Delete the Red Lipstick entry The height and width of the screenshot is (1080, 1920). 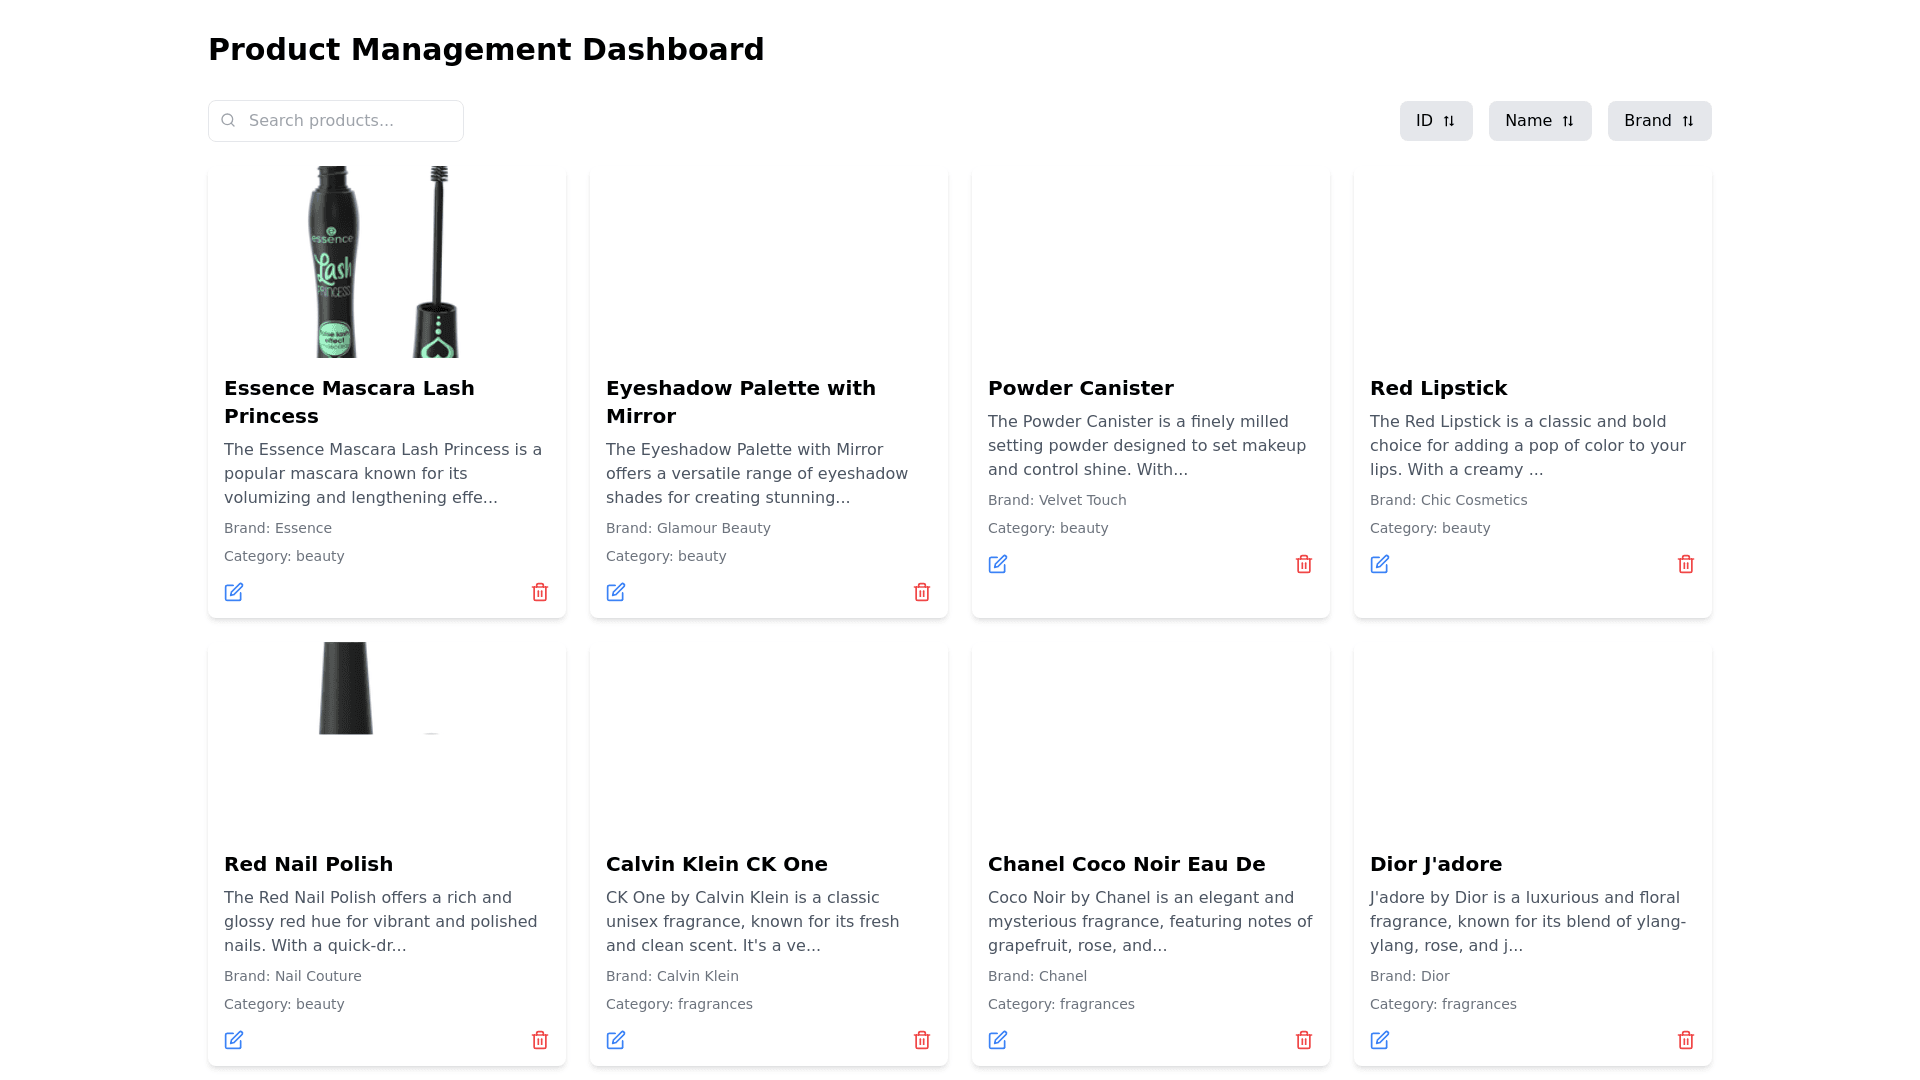1686,564
